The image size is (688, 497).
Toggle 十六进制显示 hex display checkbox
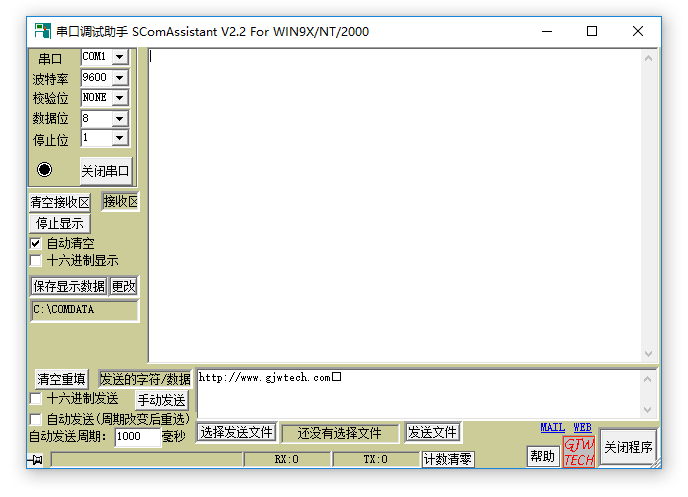coord(36,260)
